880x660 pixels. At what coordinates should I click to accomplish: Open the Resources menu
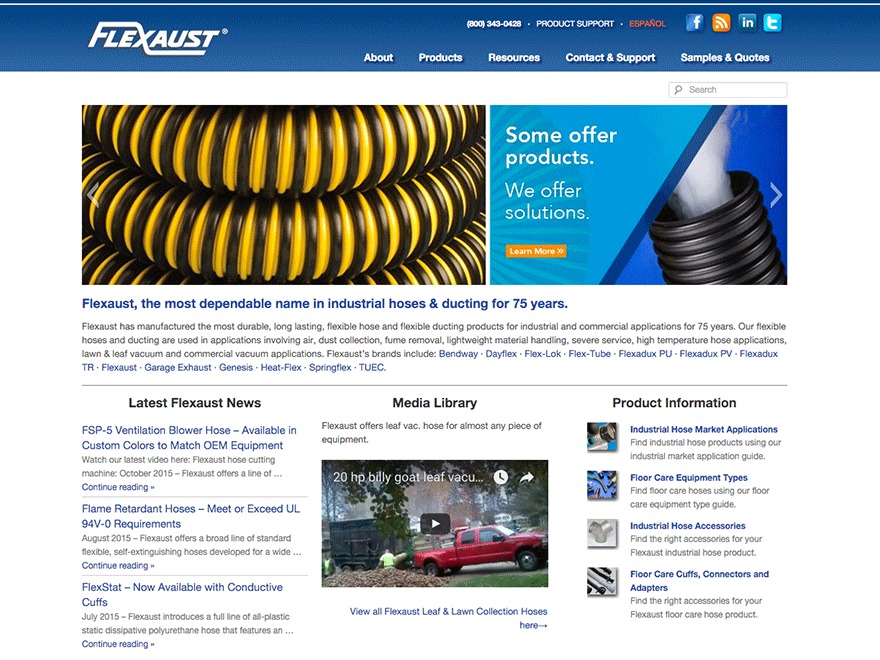(x=514, y=57)
